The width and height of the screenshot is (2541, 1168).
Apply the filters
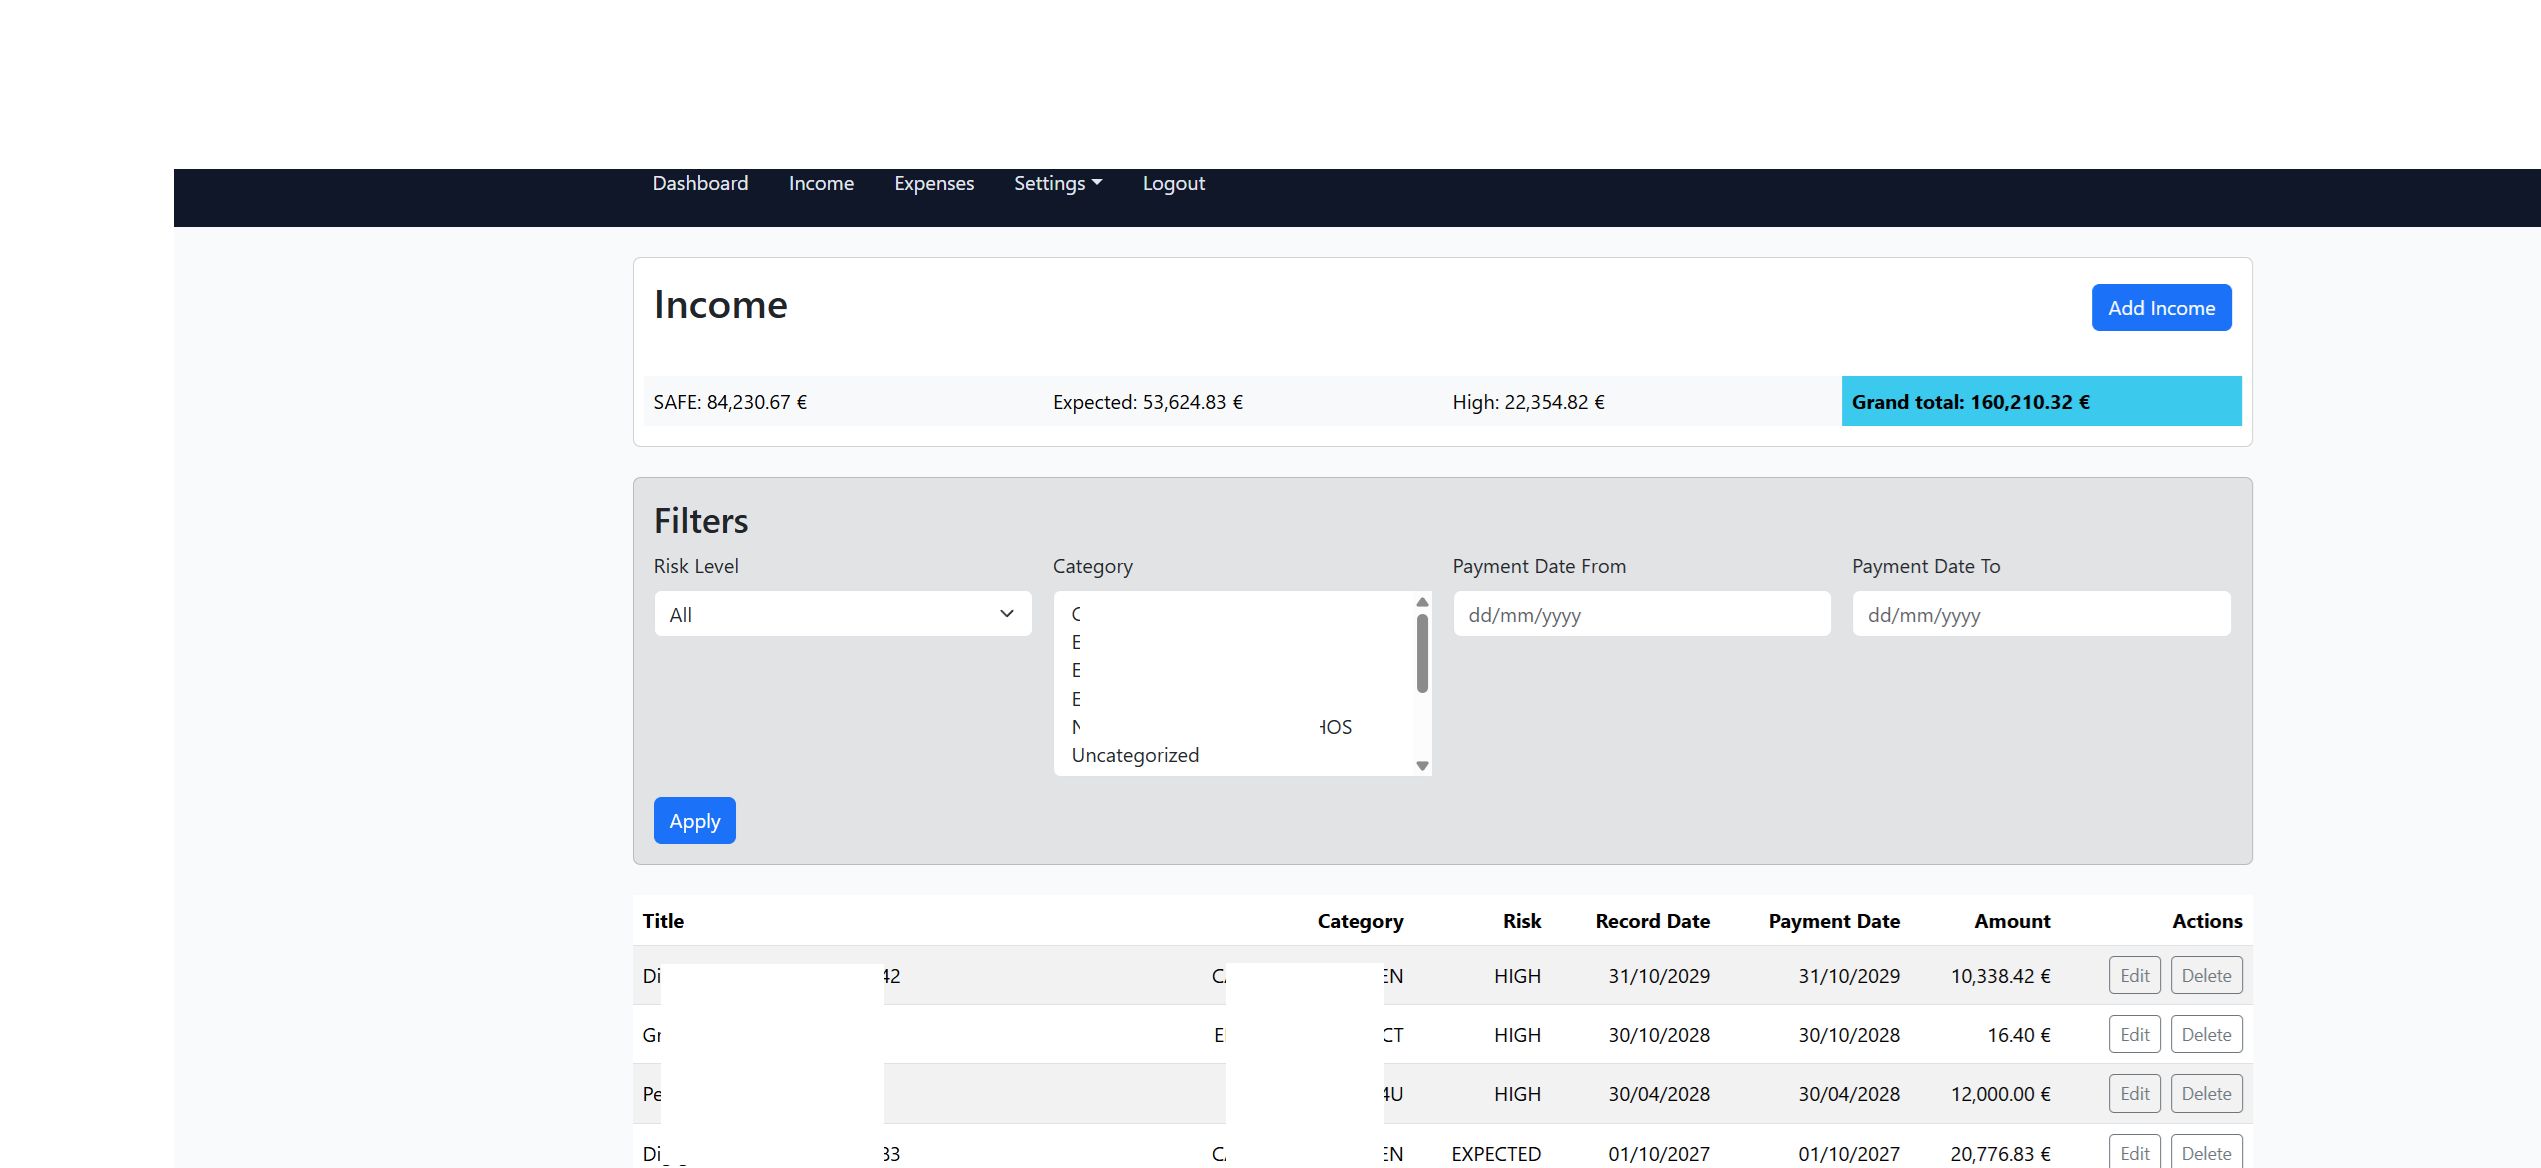click(694, 821)
